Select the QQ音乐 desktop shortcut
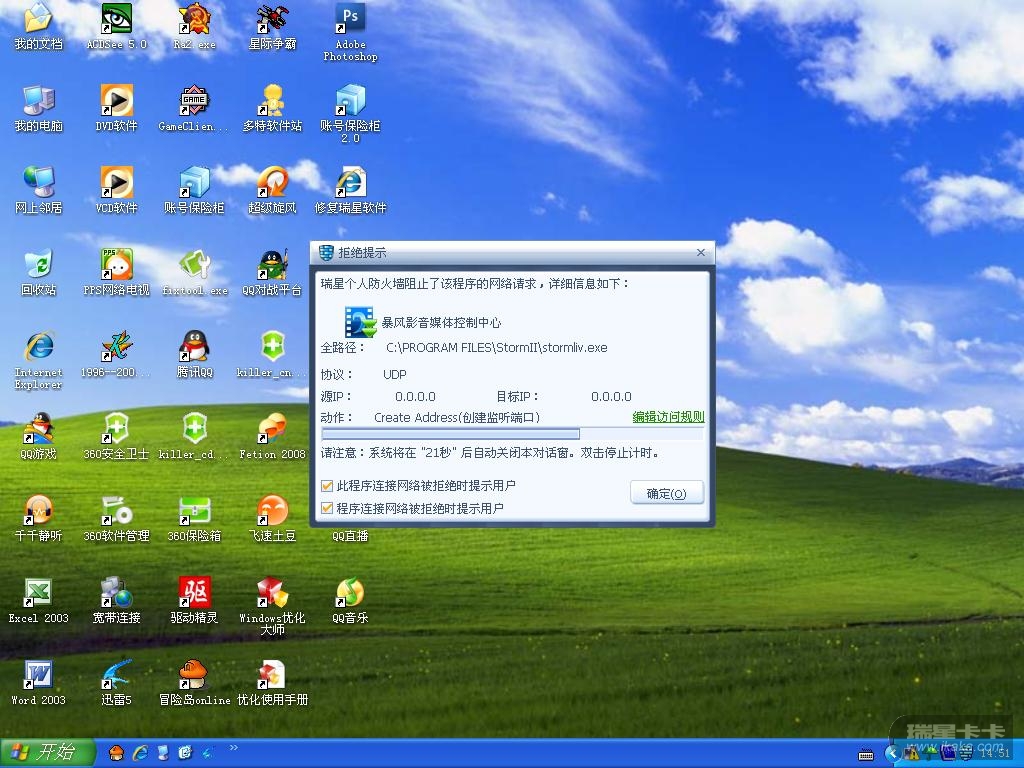Image resolution: width=1024 pixels, height=768 pixels. [350, 601]
